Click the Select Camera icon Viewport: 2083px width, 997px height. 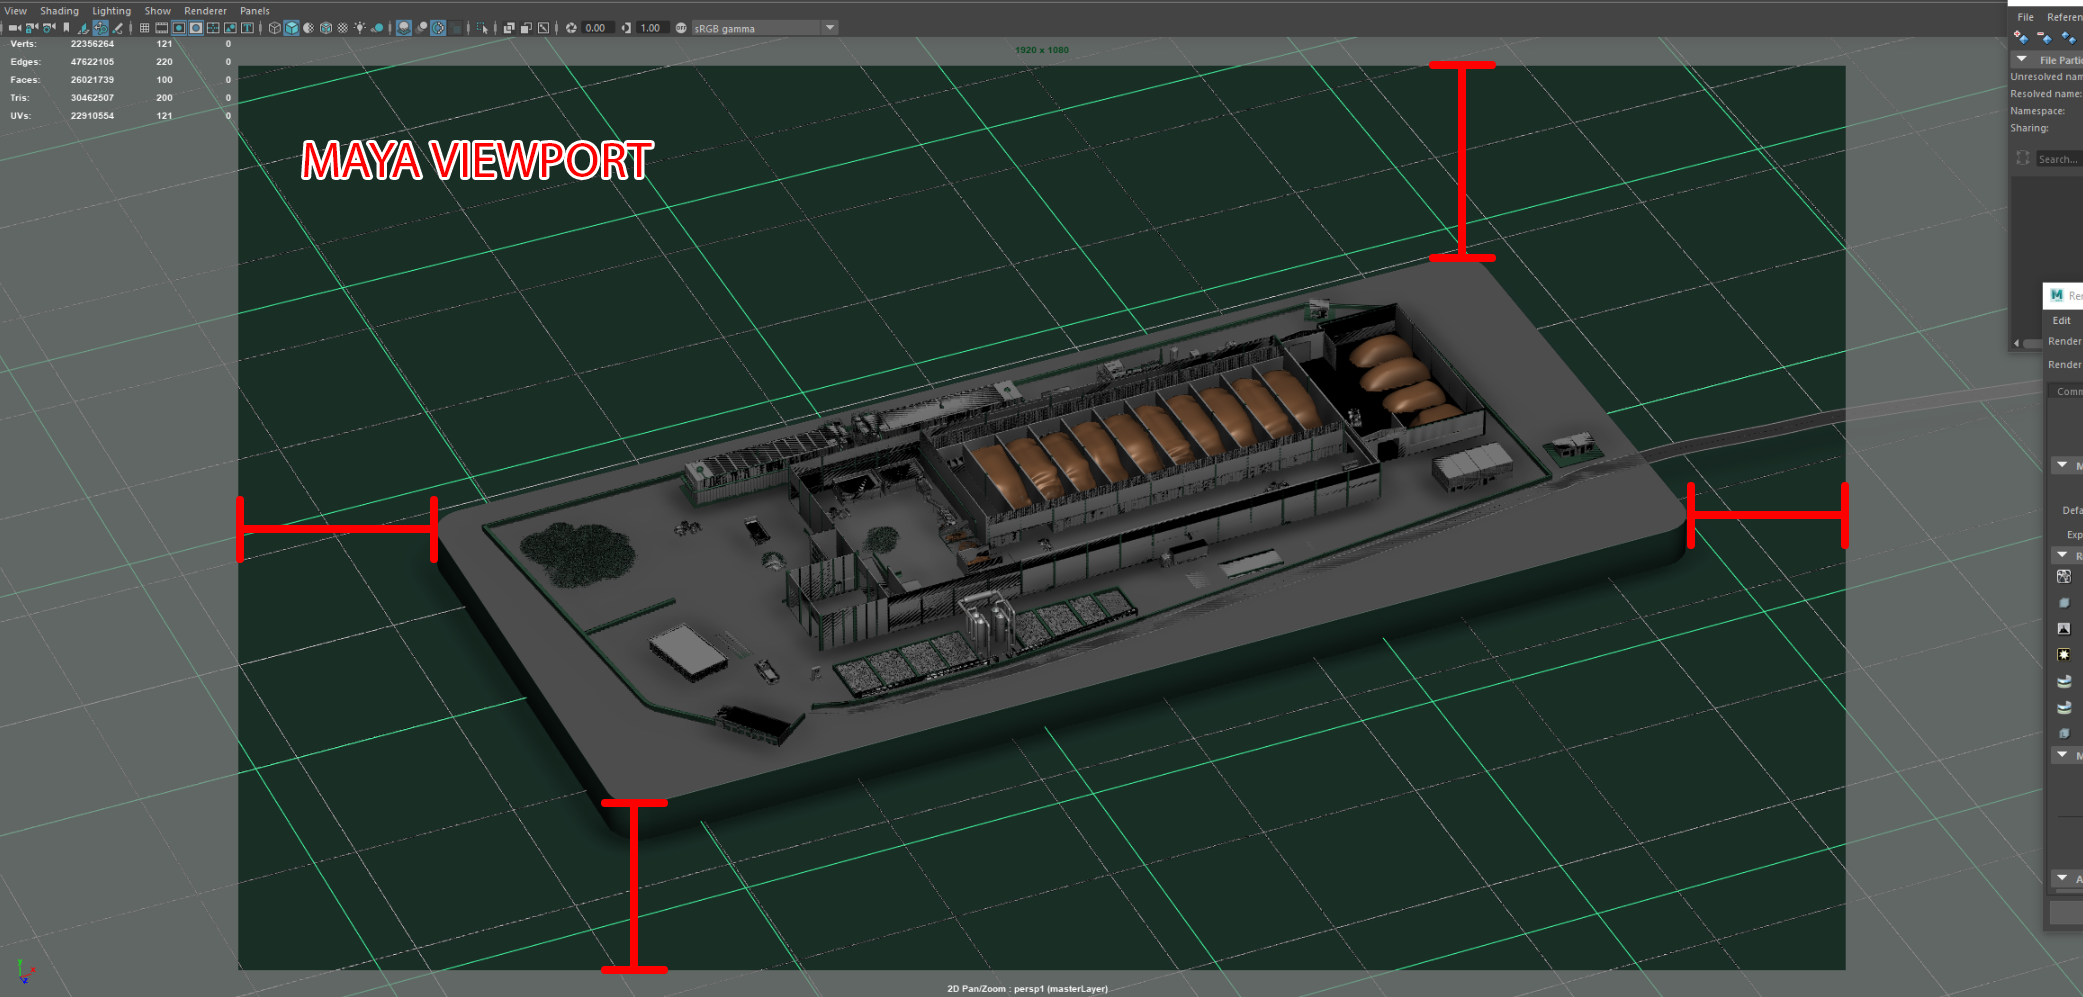pos(14,28)
